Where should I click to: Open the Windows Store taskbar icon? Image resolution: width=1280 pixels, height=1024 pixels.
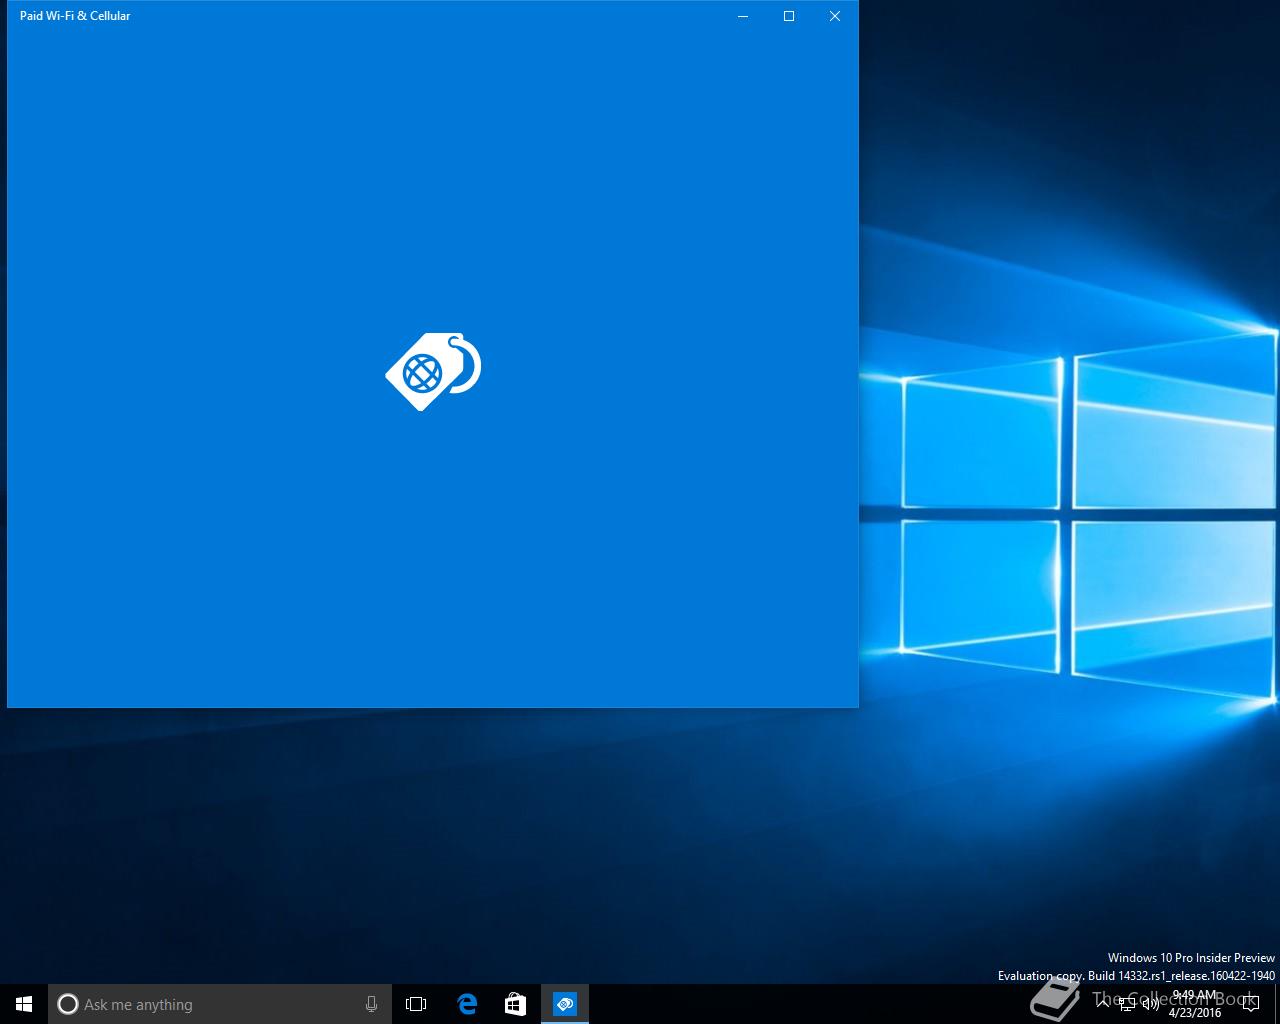pyautogui.click(x=515, y=1004)
